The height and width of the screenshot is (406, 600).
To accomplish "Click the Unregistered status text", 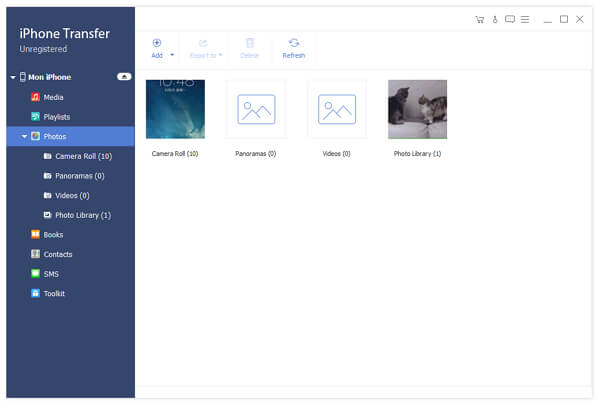I will click(43, 49).
